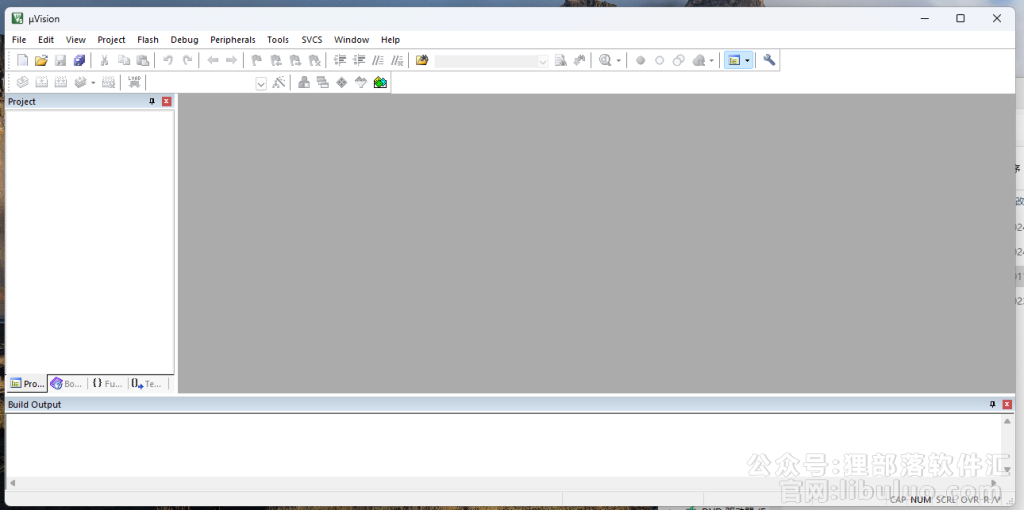Screen dimensions: 1024x510
Task: Open the Flash menu
Action: click(x=148, y=40)
